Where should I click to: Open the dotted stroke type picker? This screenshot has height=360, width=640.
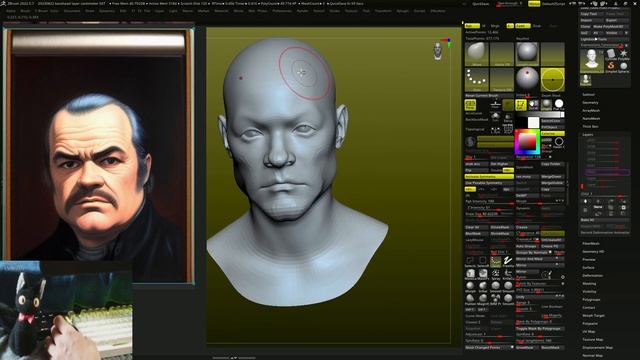(x=476, y=80)
